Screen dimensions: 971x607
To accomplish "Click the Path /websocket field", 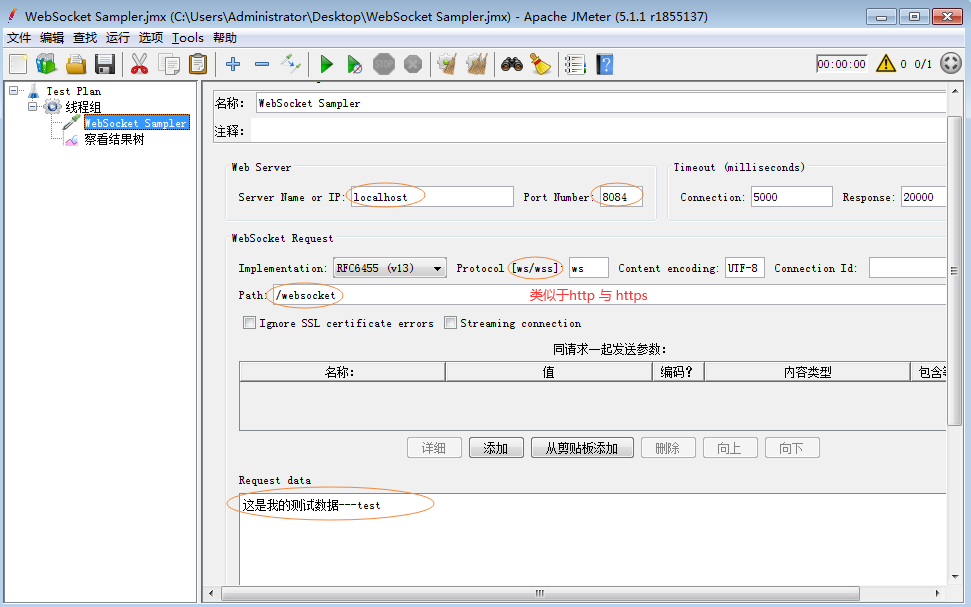I will [x=609, y=295].
